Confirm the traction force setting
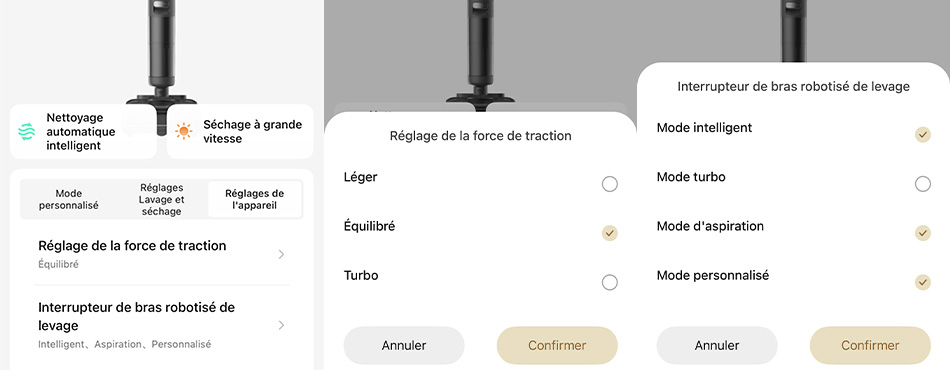 coord(557,346)
